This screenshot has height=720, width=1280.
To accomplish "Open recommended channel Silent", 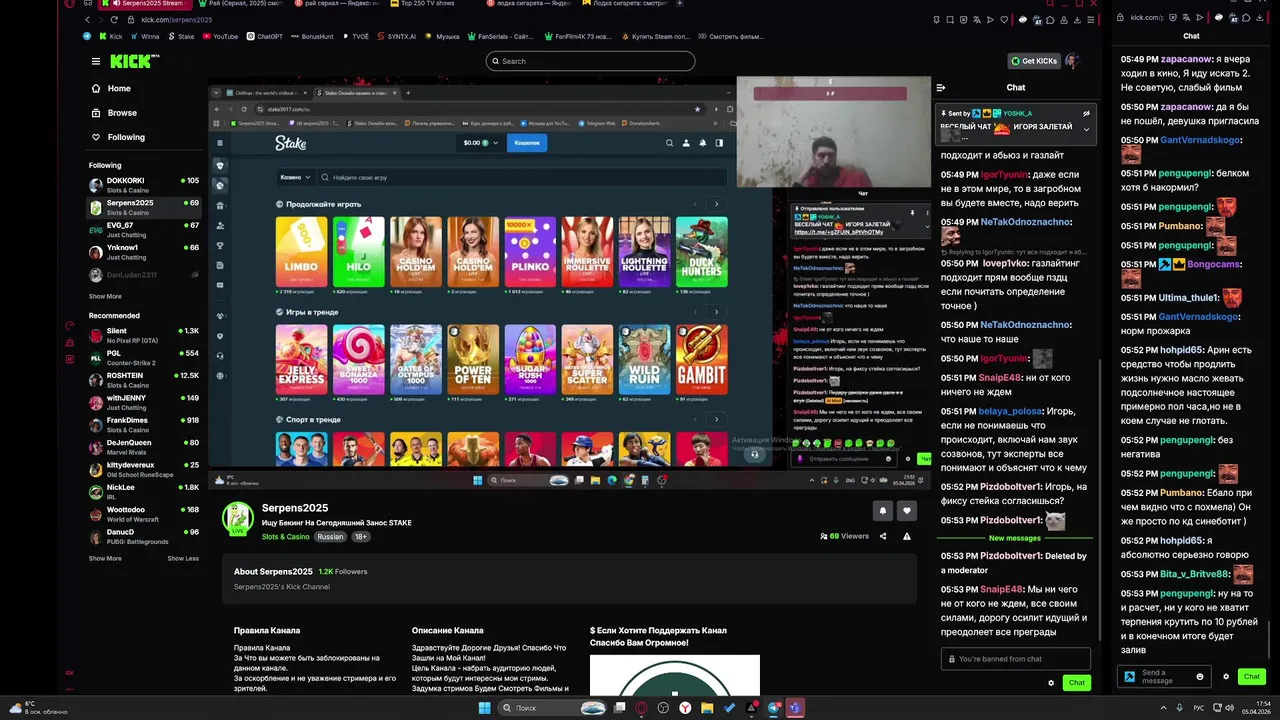I will [x=144, y=334].
